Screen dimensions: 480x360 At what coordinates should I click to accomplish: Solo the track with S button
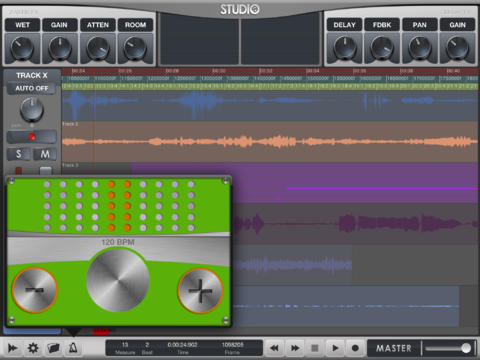[x=19, y=154]
